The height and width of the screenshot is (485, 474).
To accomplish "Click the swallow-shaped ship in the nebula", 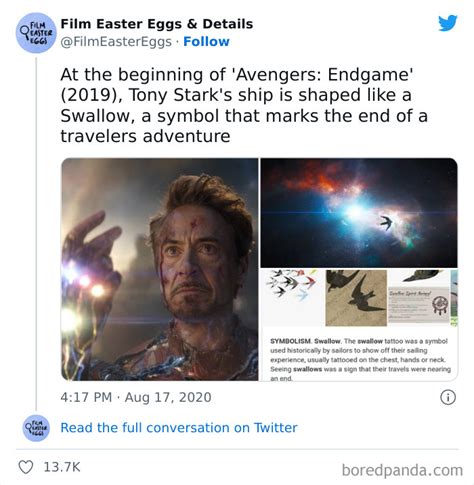I will [387, 223].
